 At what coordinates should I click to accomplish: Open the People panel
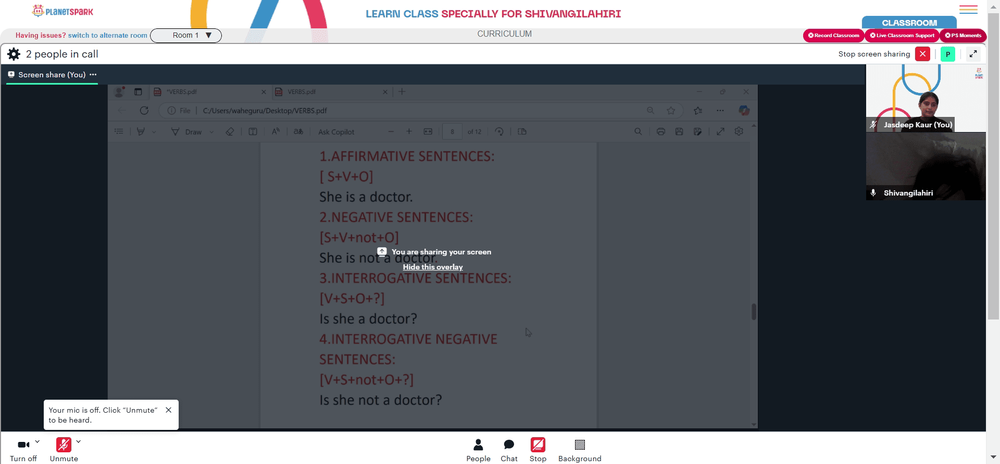pyautogui.click(x=478, y=450)
